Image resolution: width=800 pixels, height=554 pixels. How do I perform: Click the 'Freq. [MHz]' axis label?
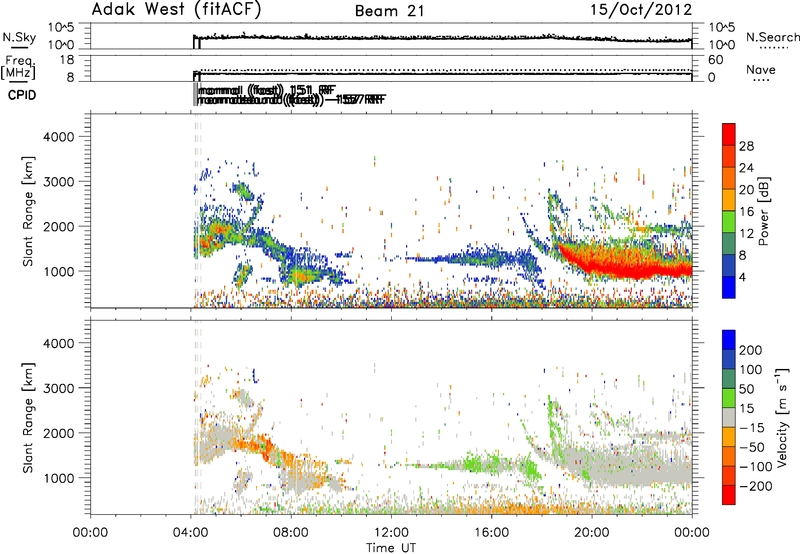[18, 67]
